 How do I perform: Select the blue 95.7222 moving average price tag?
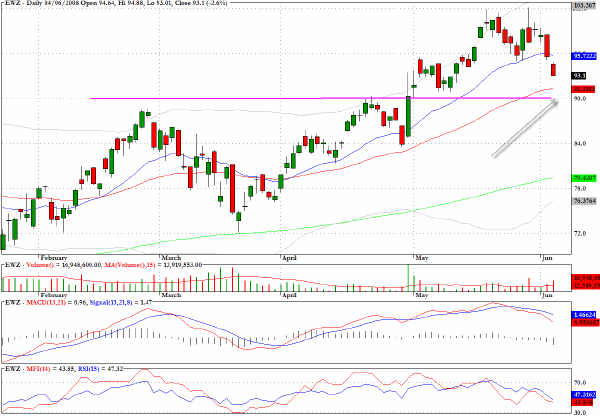(x=584, y=56)
